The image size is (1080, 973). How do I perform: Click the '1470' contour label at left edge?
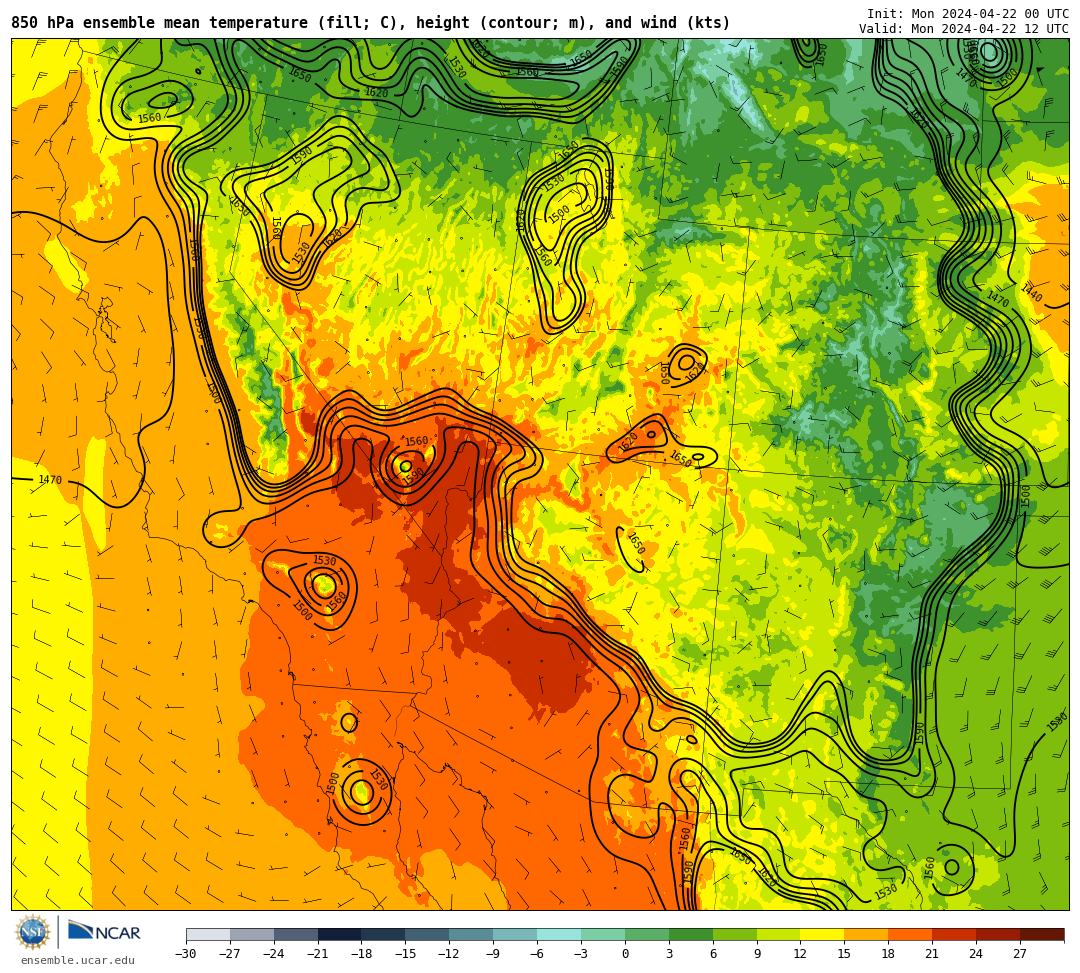(50, 479)
